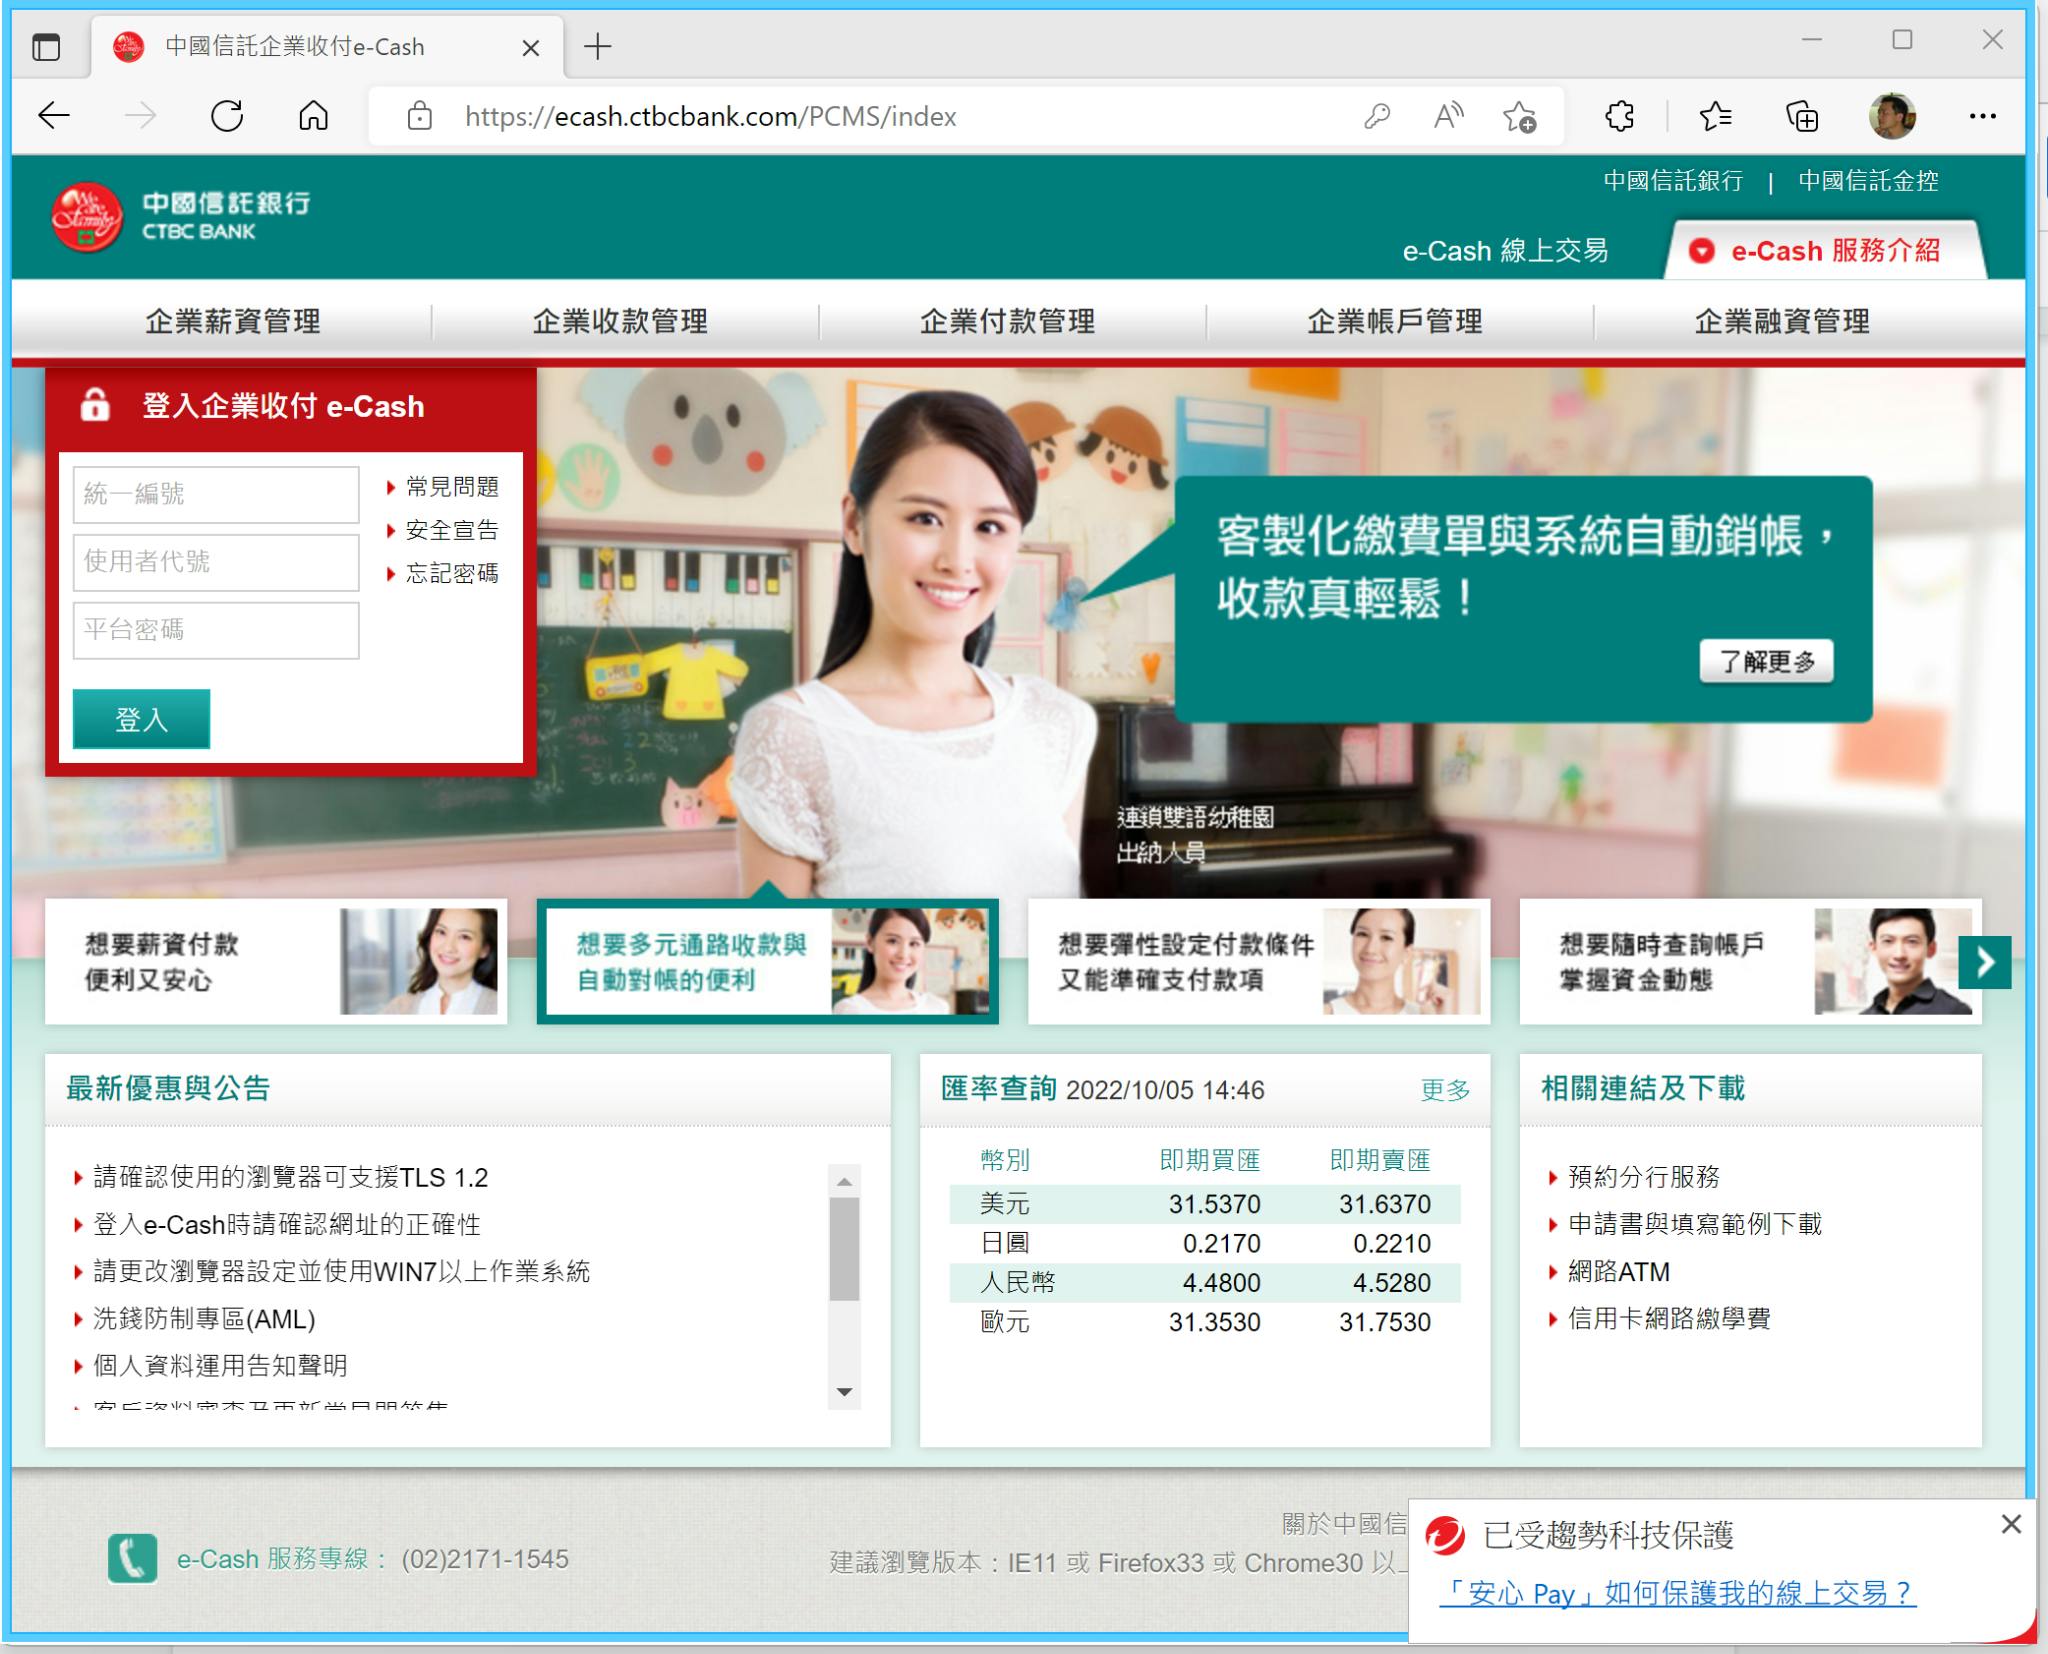Viewport: 2048px width, 1654px height.
Task: Click the 統一編號 input field
Action: [x=215, y=494]
